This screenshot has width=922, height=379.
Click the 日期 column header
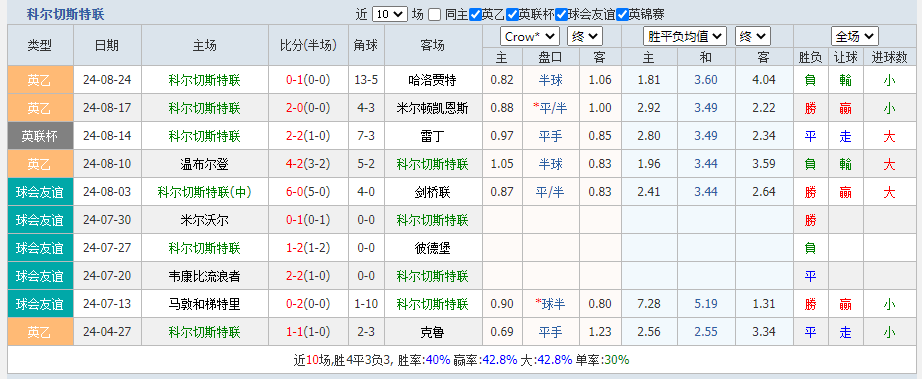tap(107, 45)
